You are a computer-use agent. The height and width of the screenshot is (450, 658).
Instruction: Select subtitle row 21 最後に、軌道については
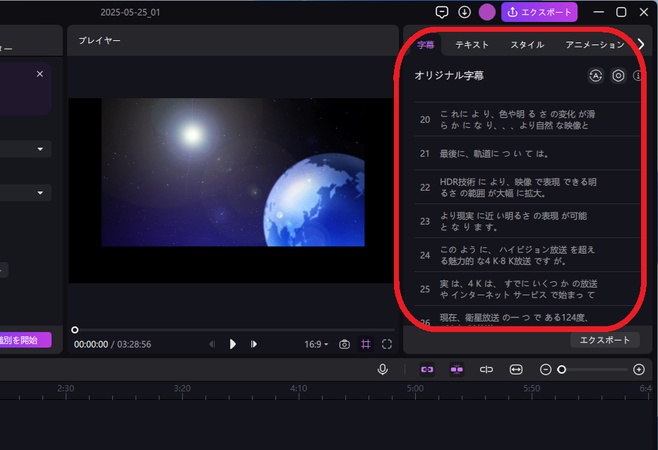[527, 154]
